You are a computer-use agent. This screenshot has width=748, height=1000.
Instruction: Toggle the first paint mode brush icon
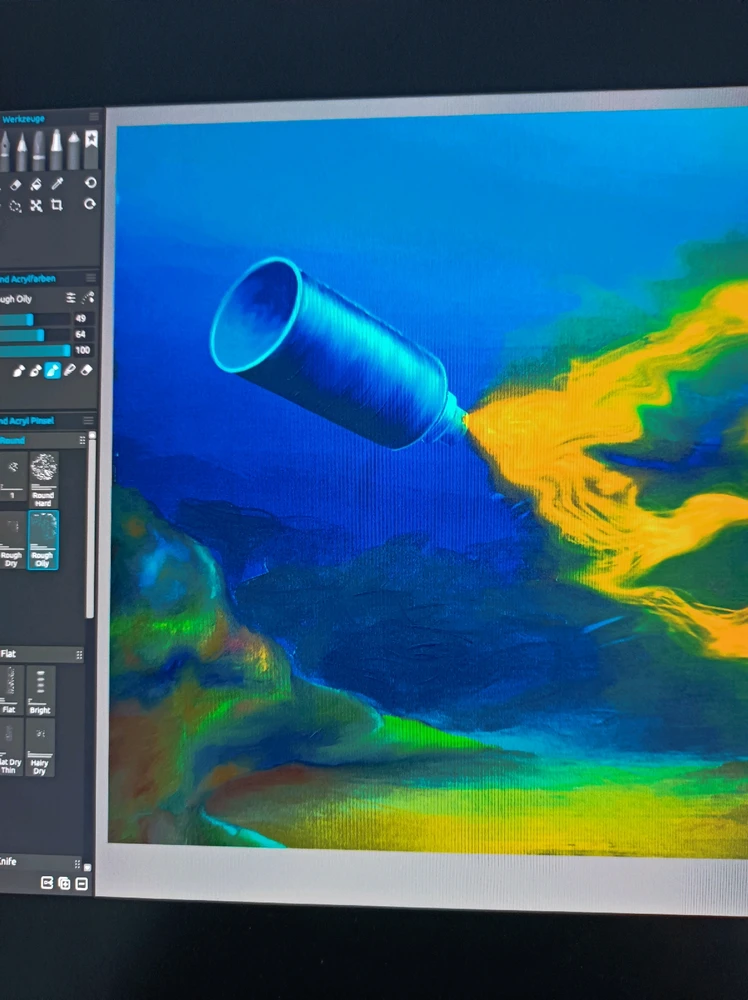click(x=18, y=370)
